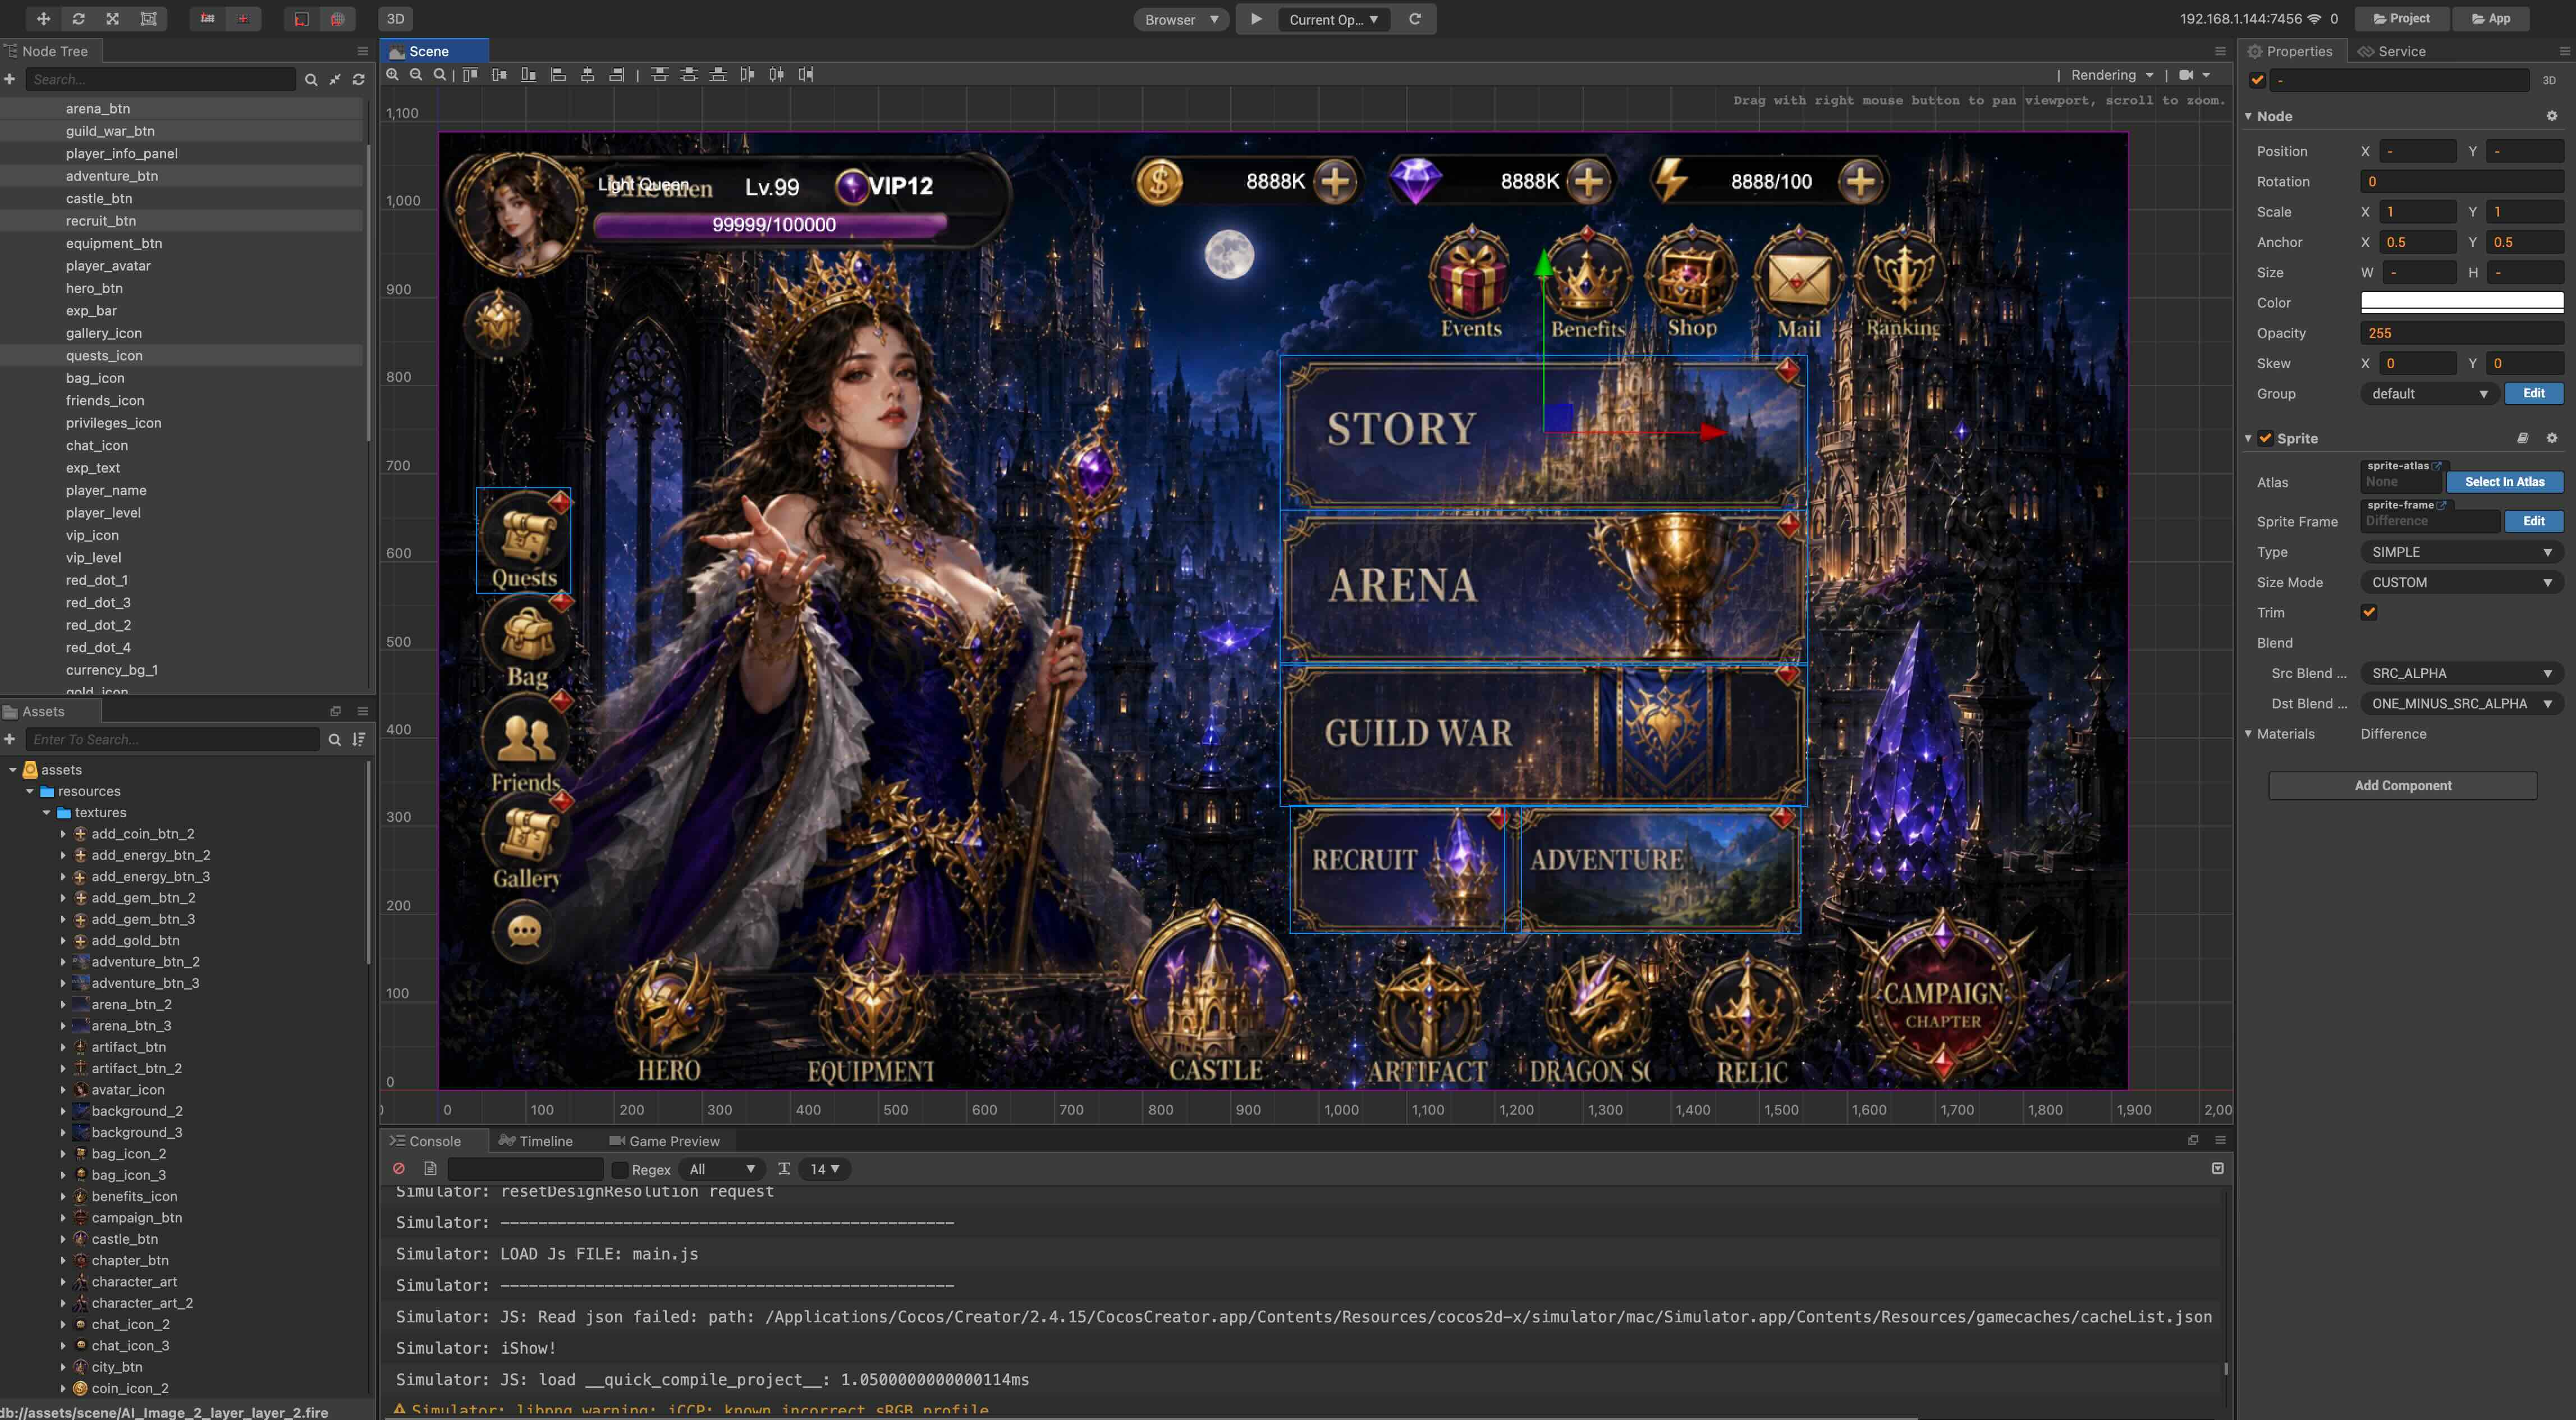This screenshot has height=1420, width=2576.
Task: Click the Node Tree refresh icon
Action: point(359,79)
